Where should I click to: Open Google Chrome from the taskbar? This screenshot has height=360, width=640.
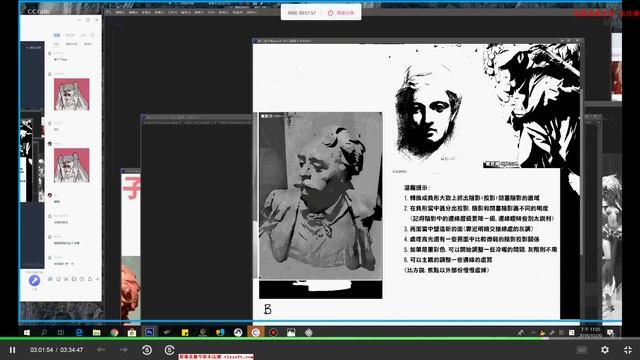pyautogui.click(x=114, y=332)
